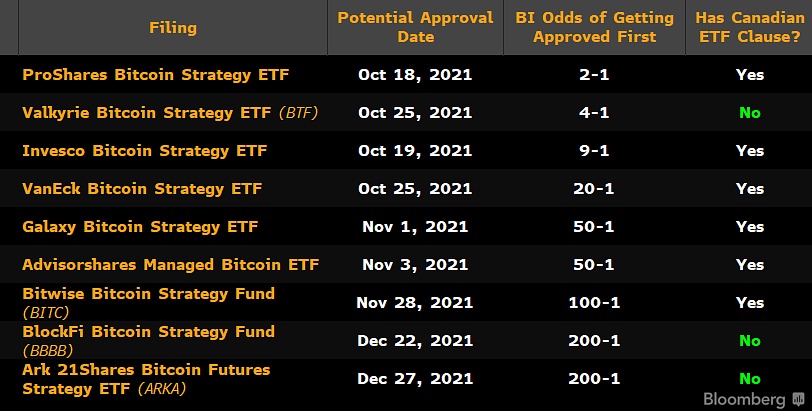
Task: Click the Bloomberg logo text
Action: click(750, 398)
